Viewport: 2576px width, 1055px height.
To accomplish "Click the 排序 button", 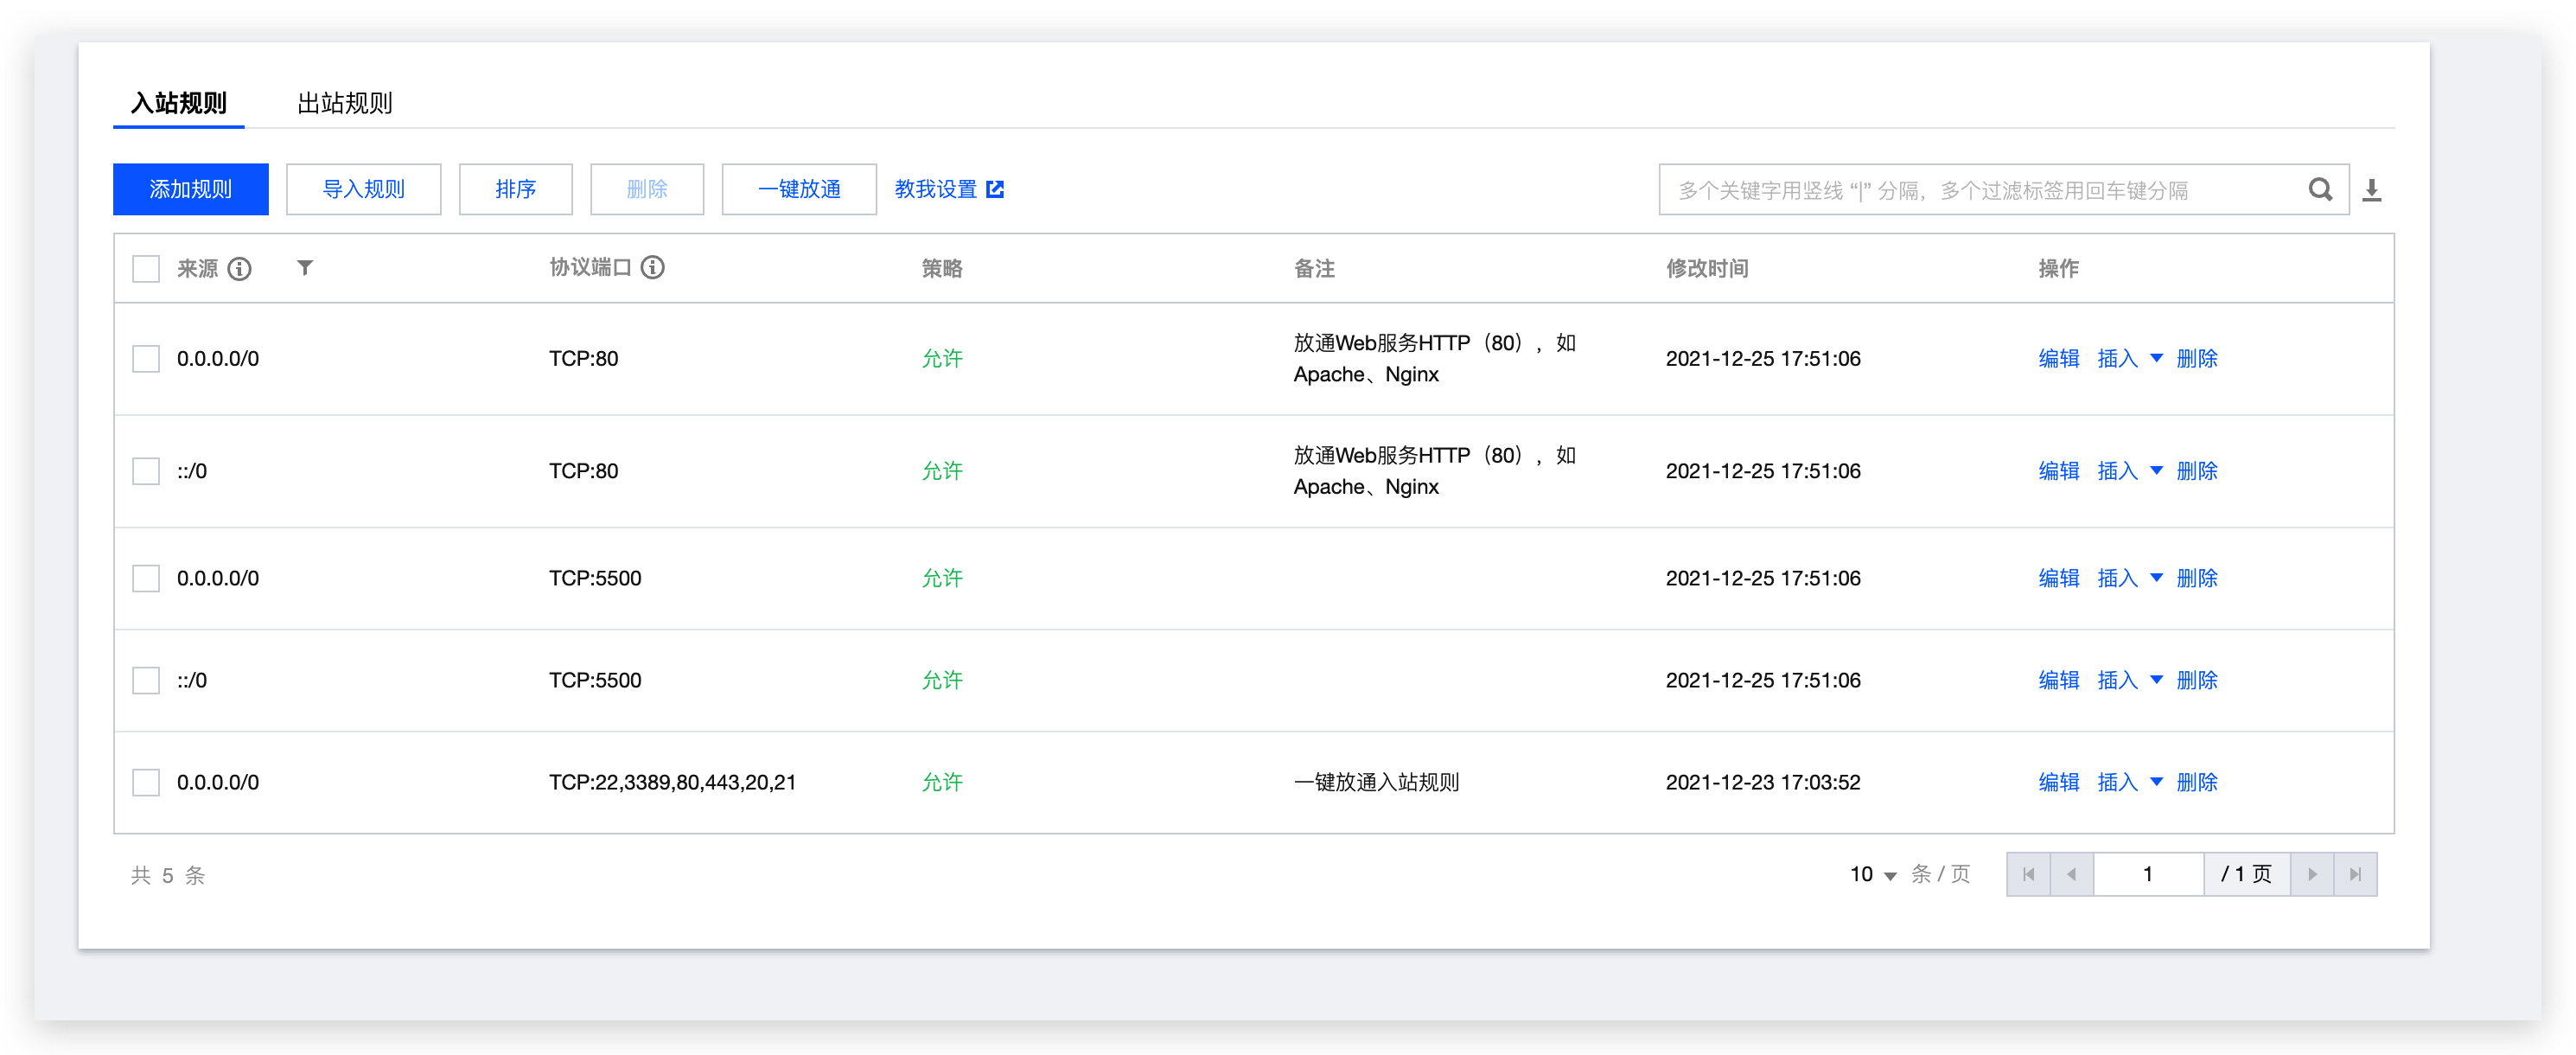I will (515, 189).
